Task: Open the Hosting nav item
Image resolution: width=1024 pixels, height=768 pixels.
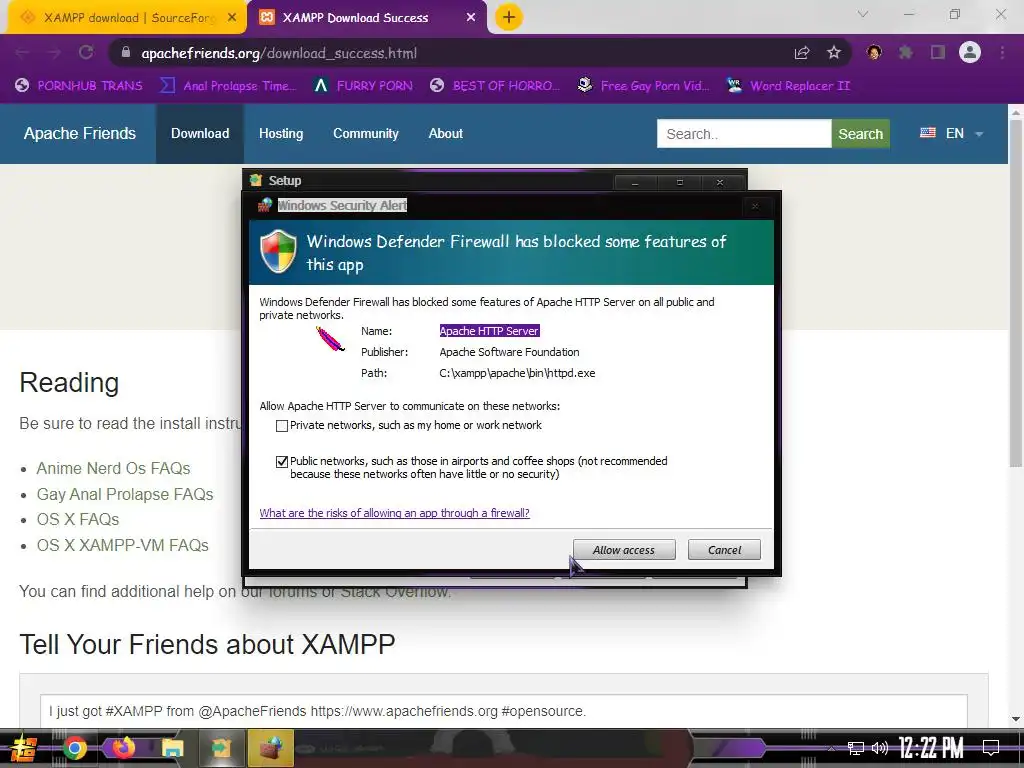Action: point(281,133)
